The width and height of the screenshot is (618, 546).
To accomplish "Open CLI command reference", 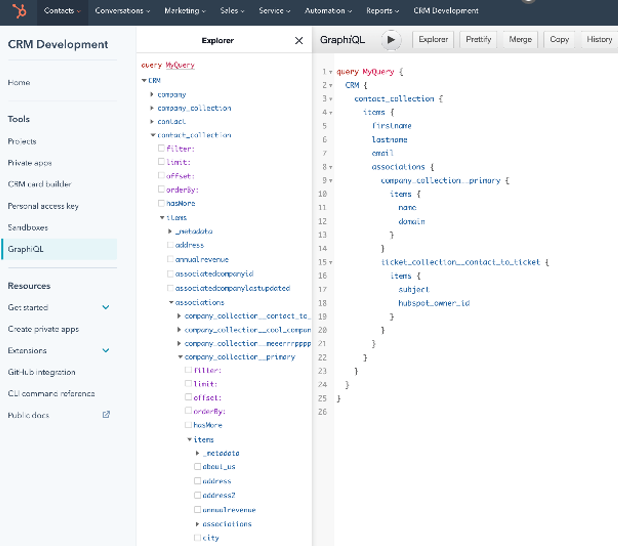I will tap(51, 393).
